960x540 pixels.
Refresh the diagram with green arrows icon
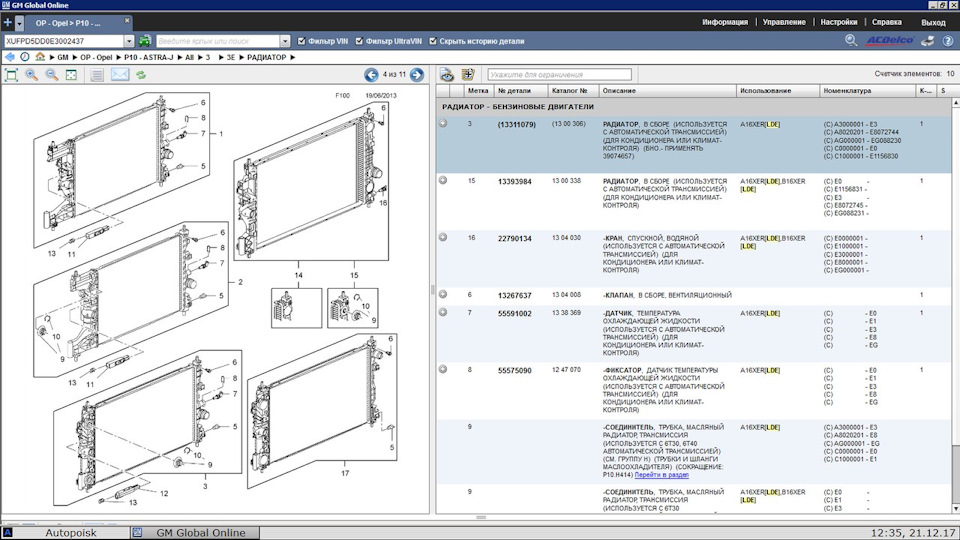[x=141, y=75]
